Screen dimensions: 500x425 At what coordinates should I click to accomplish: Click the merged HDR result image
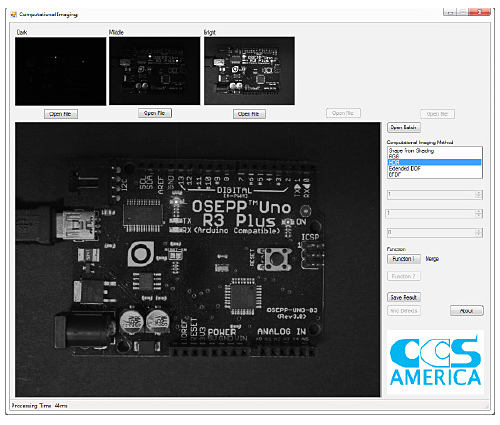click(x=198, y=259)
